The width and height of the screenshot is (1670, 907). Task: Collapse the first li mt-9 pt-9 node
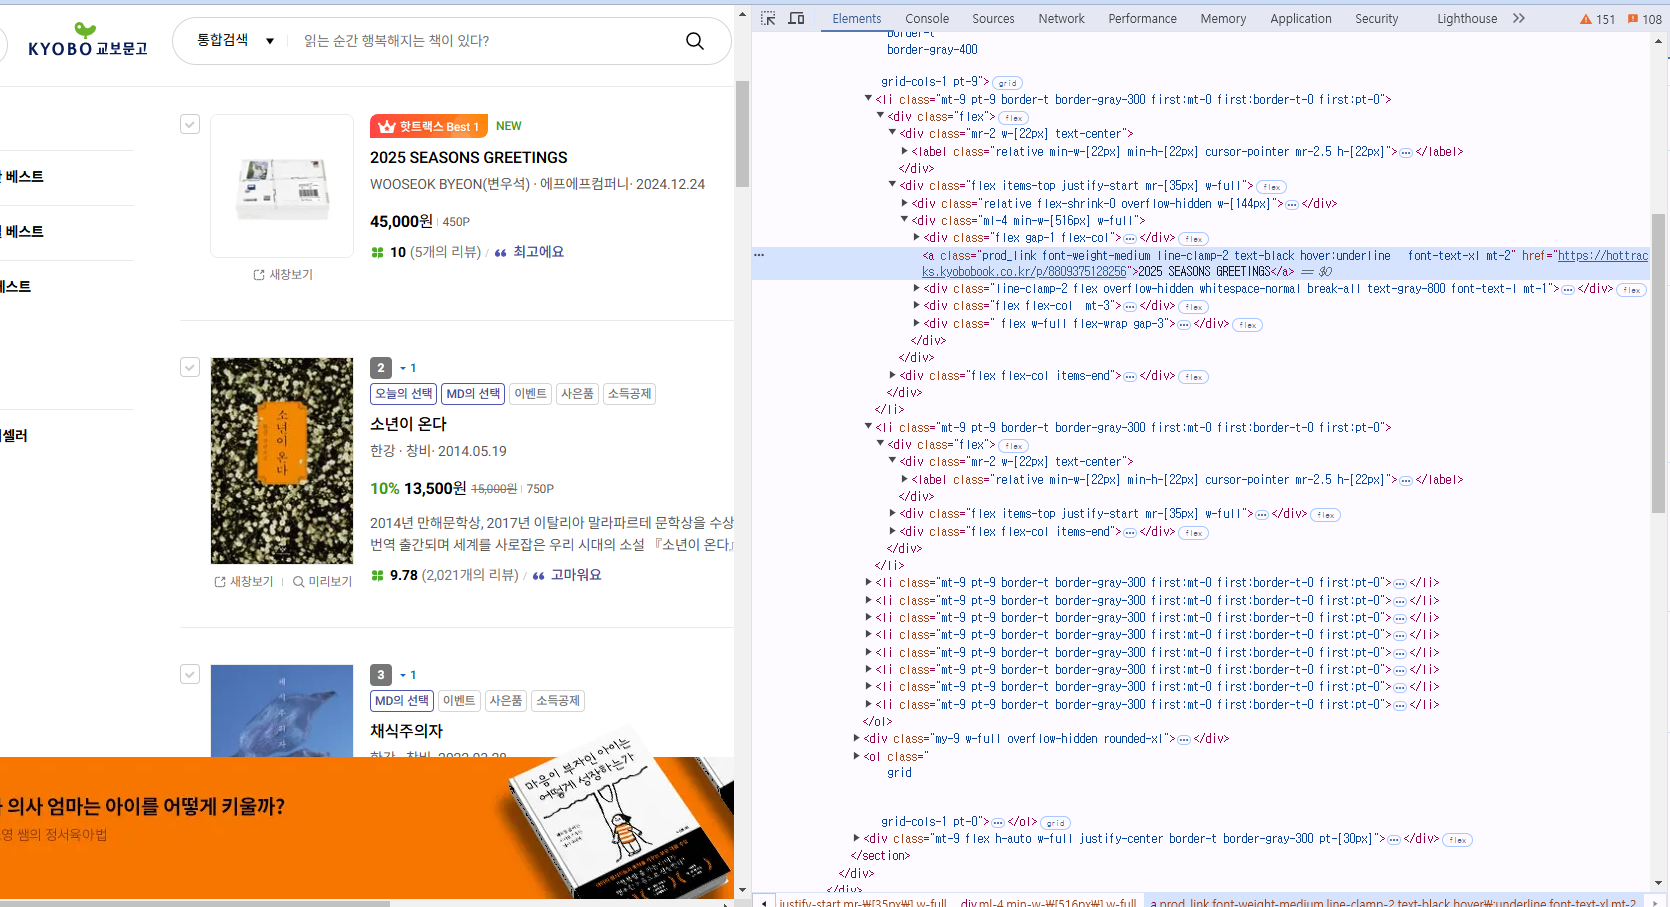pyautogui.click(x=868, y=99)
